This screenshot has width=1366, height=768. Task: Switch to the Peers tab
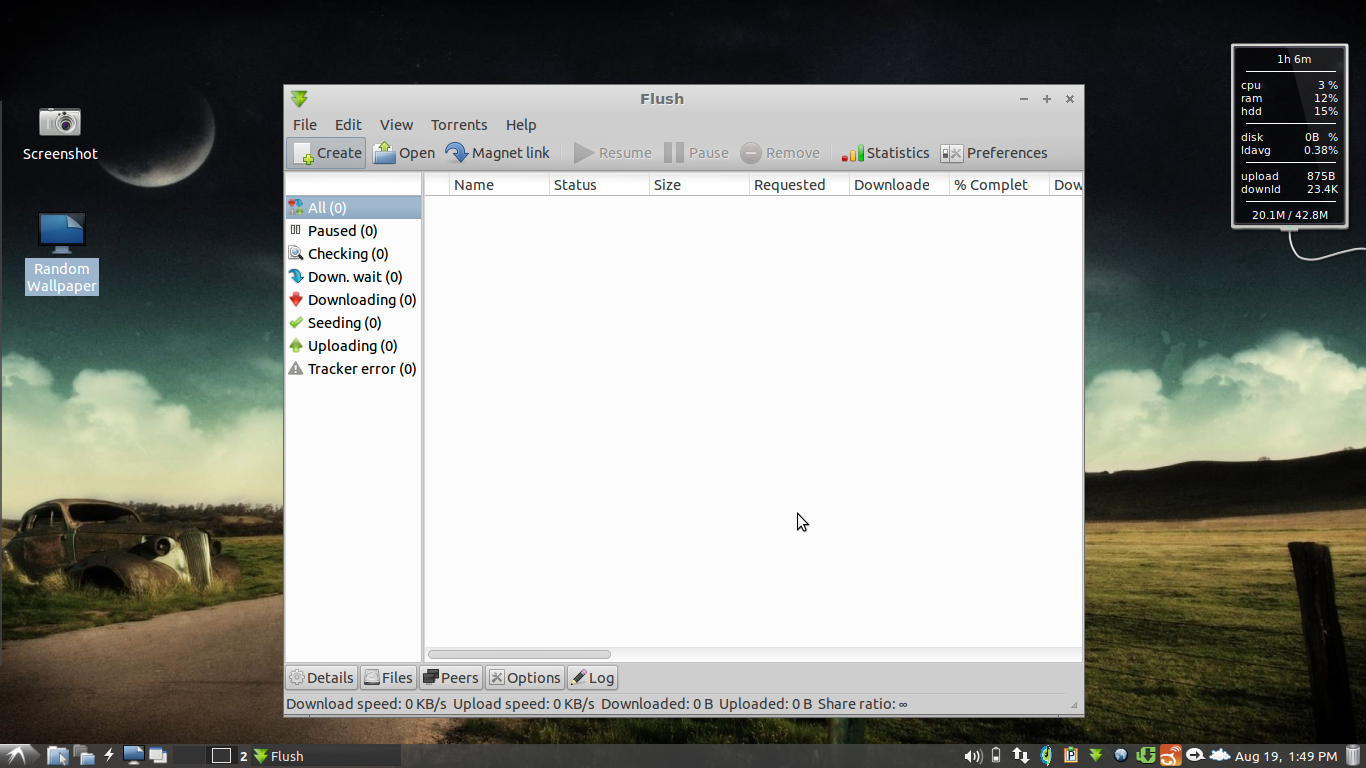(450, 677)
